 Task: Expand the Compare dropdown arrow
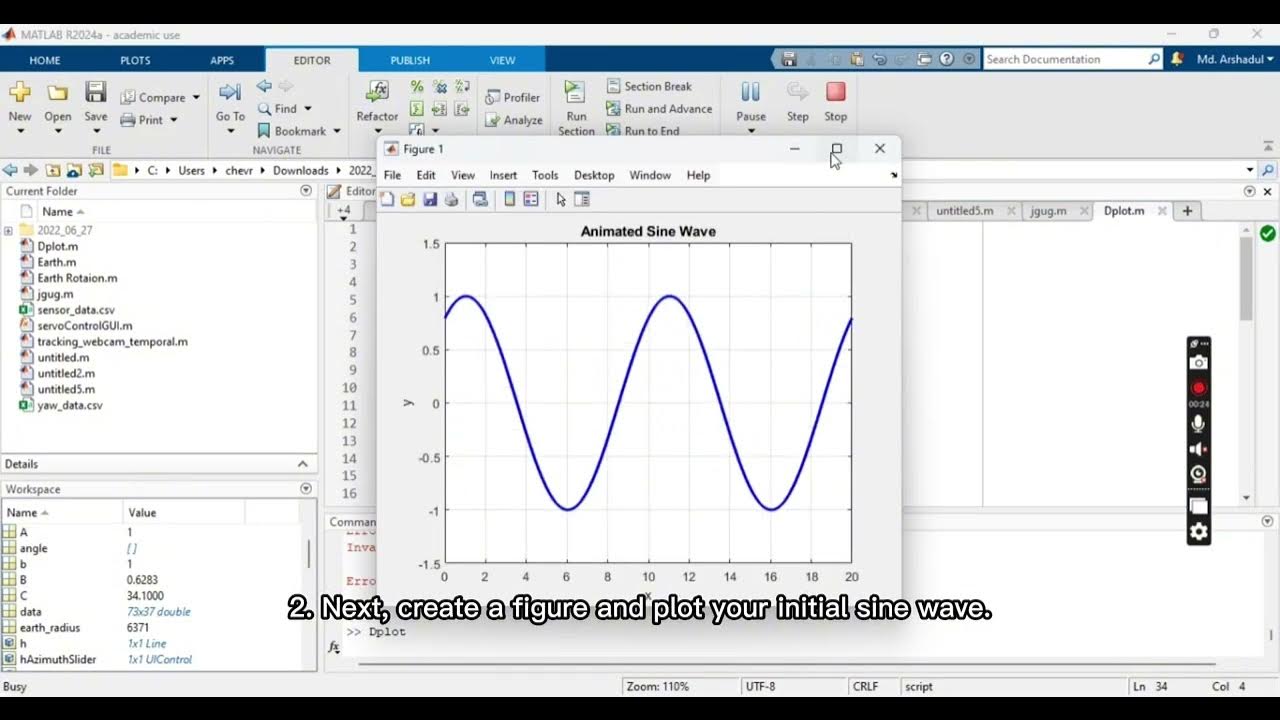[x=196, y=97]
